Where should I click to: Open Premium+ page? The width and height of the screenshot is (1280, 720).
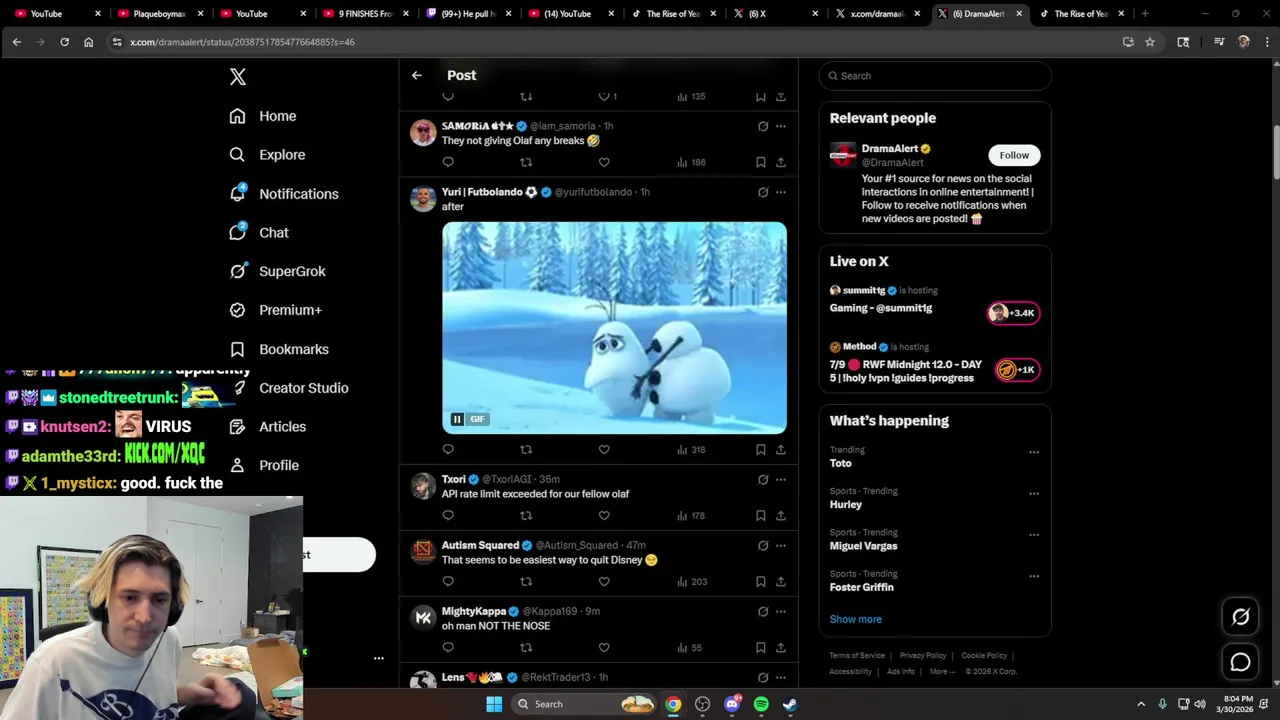click(x=276, y=310)
